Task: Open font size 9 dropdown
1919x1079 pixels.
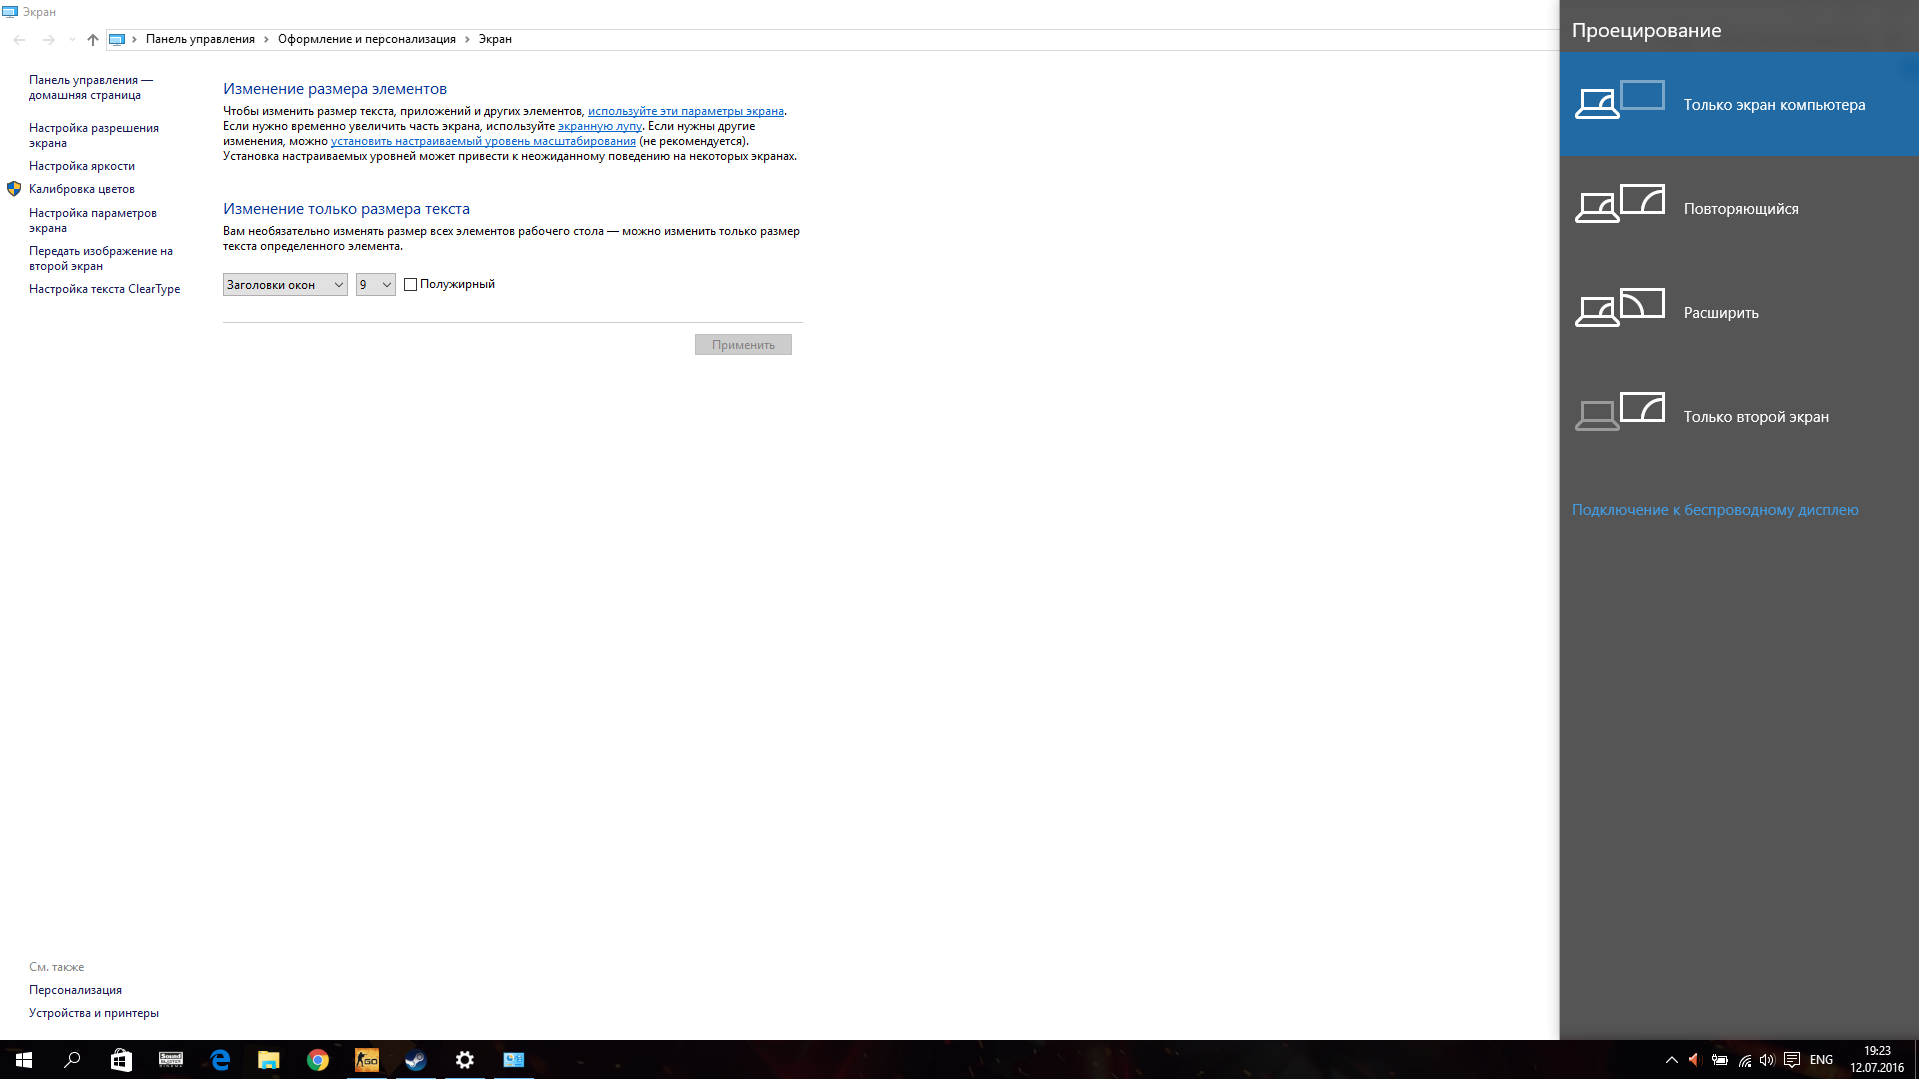Action: (x=376, y=285)
